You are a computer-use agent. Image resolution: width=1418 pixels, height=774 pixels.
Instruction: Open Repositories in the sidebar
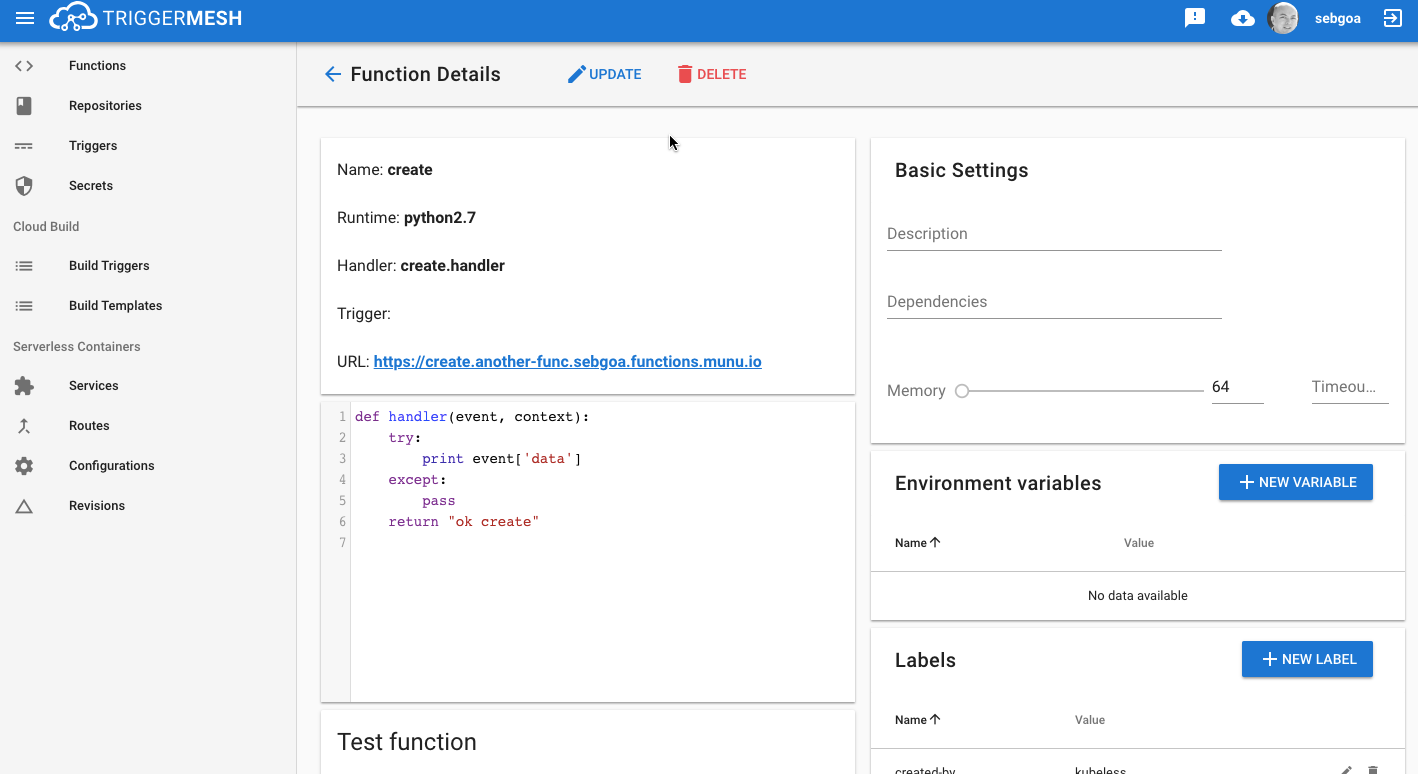click(x=105, y=106)
